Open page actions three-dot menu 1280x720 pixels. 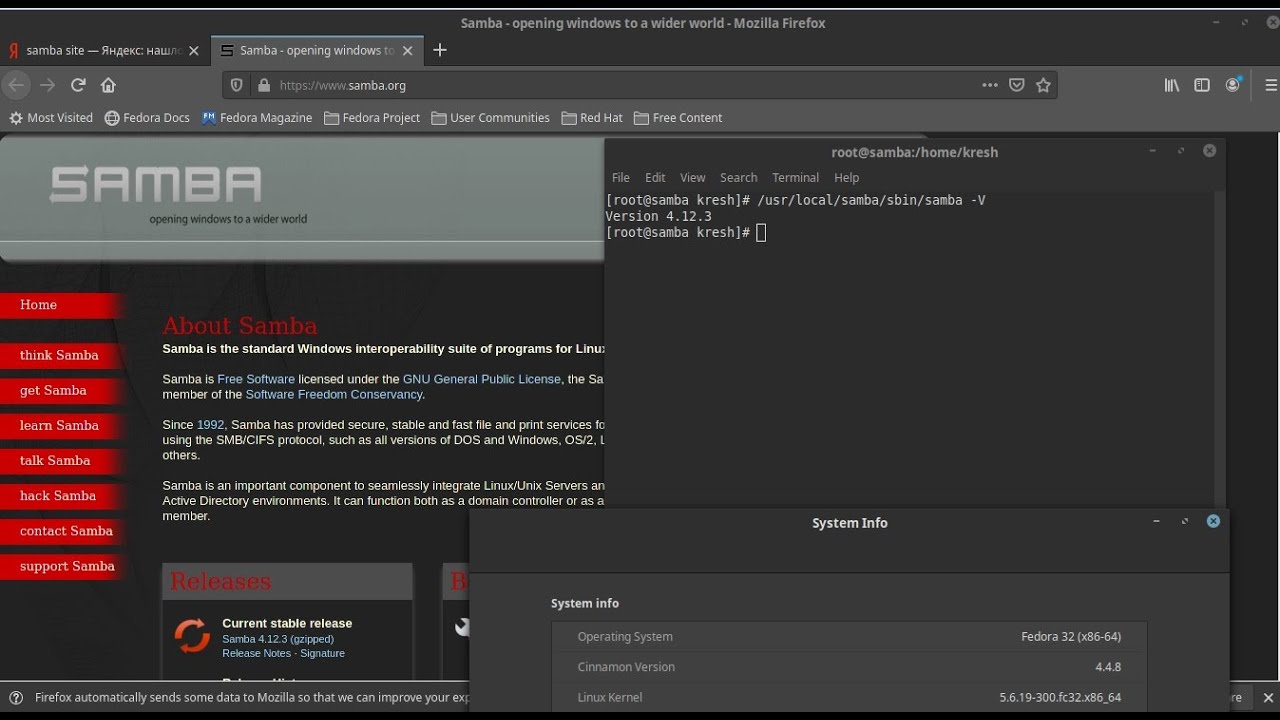pyautogui.click(x=990, y=85)
